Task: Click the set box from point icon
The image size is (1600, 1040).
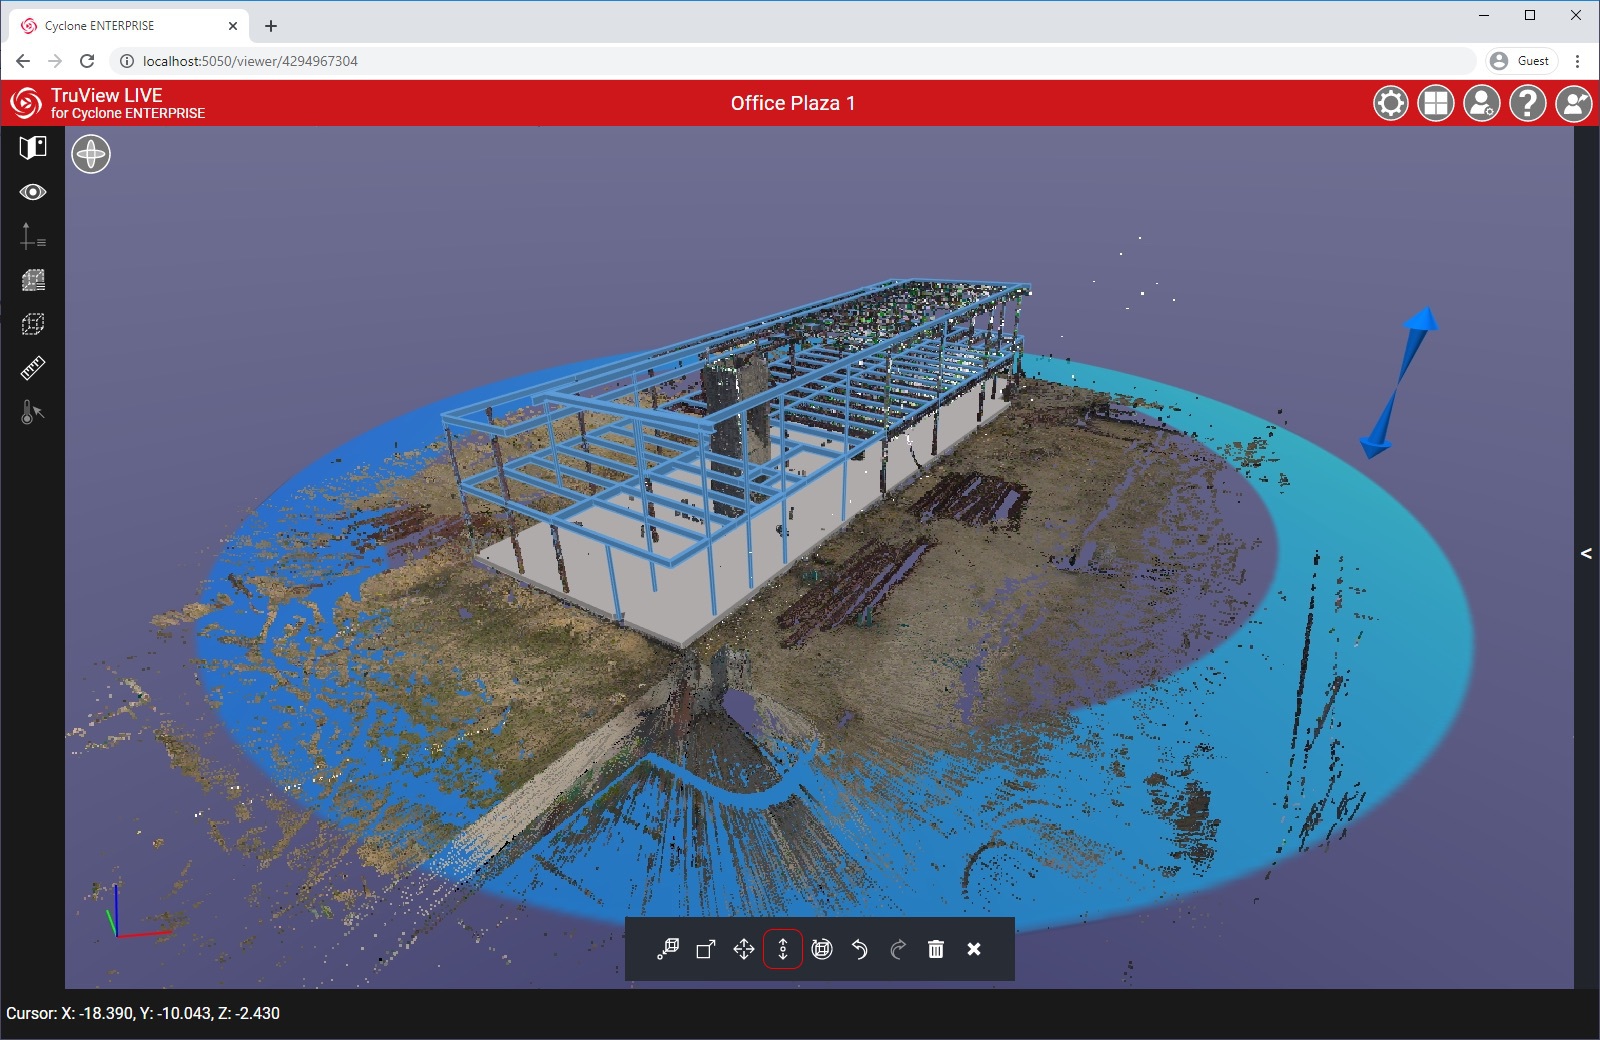Action: (x=668, y=949)
